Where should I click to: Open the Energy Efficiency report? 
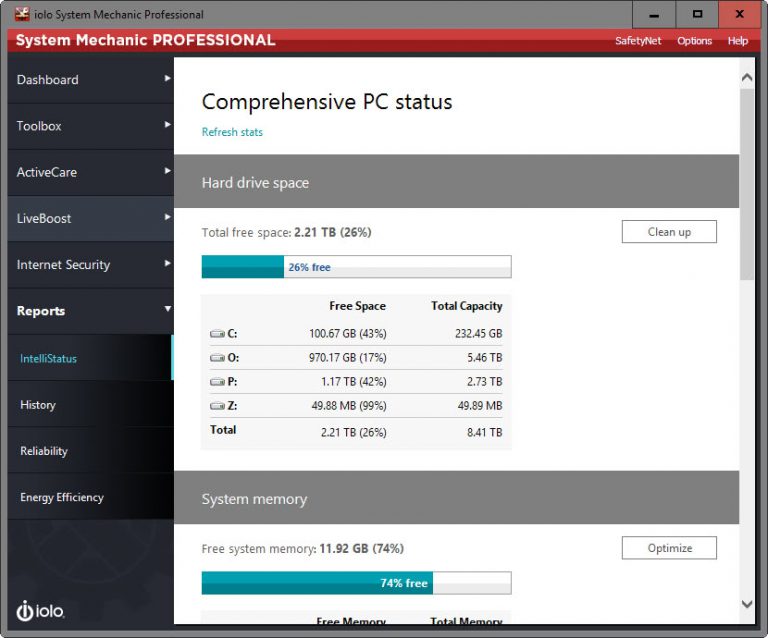pos(91,497)
